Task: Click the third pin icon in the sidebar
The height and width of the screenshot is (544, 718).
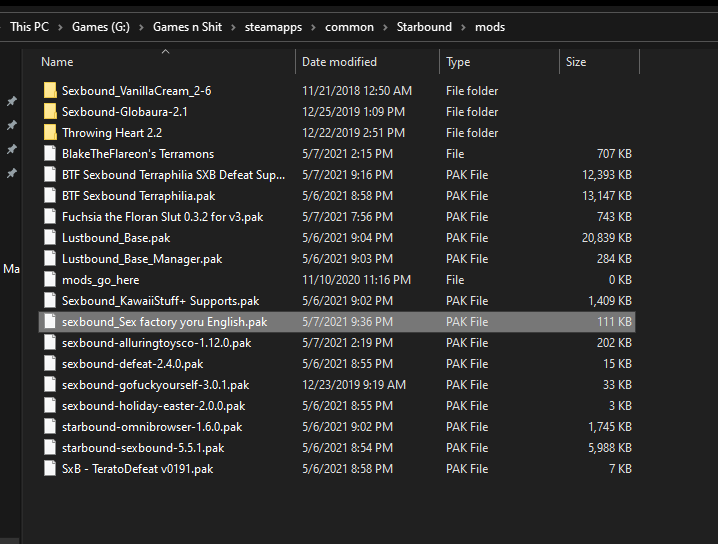Action: [x=12, y=149]
